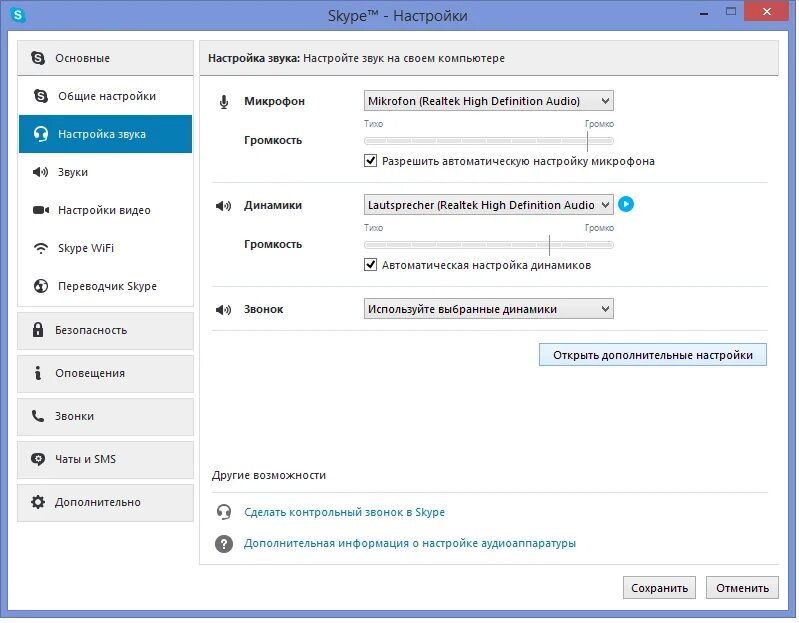Click the speaker icon beside Звонок
This screenshot has width=799, height=623.
[223, 310]
